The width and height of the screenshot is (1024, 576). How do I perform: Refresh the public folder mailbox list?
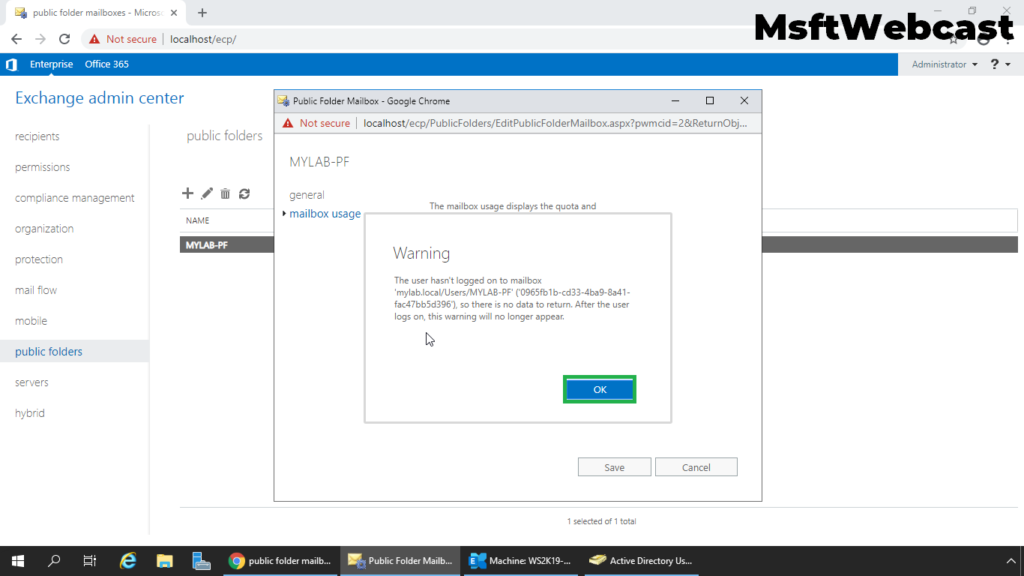[244, 193]
